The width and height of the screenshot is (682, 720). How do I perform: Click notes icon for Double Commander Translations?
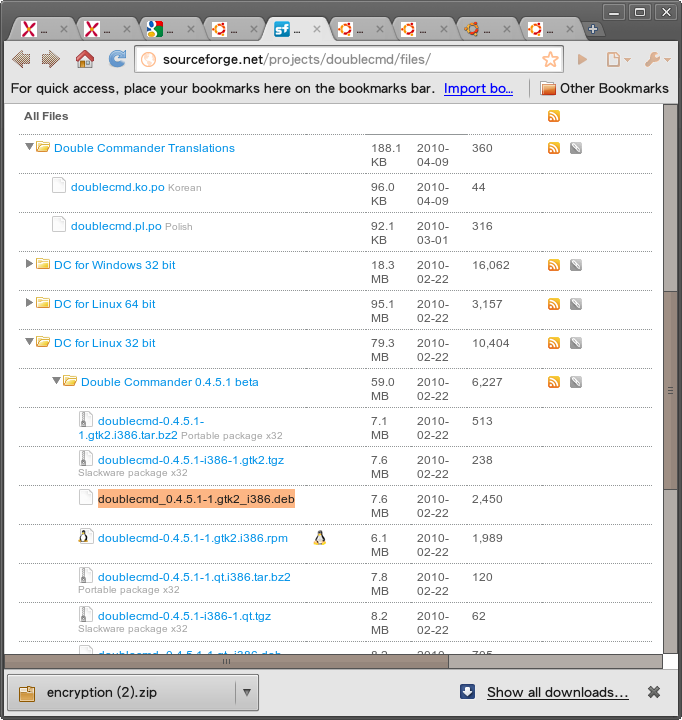tap(576, 148)
